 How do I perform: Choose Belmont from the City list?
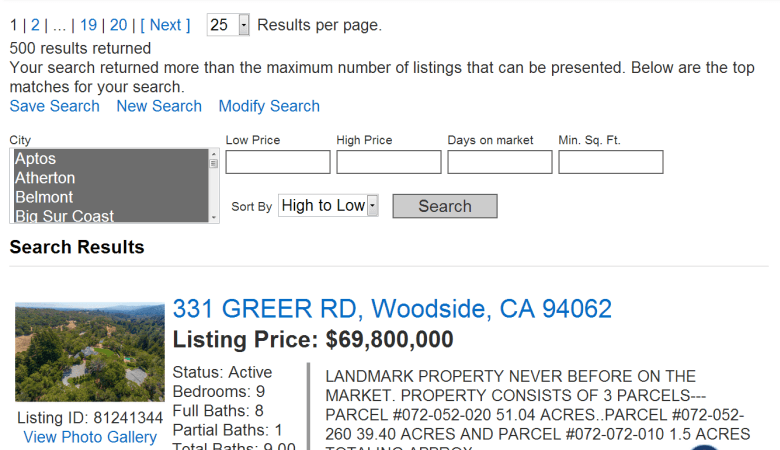(x=44, y=197)
